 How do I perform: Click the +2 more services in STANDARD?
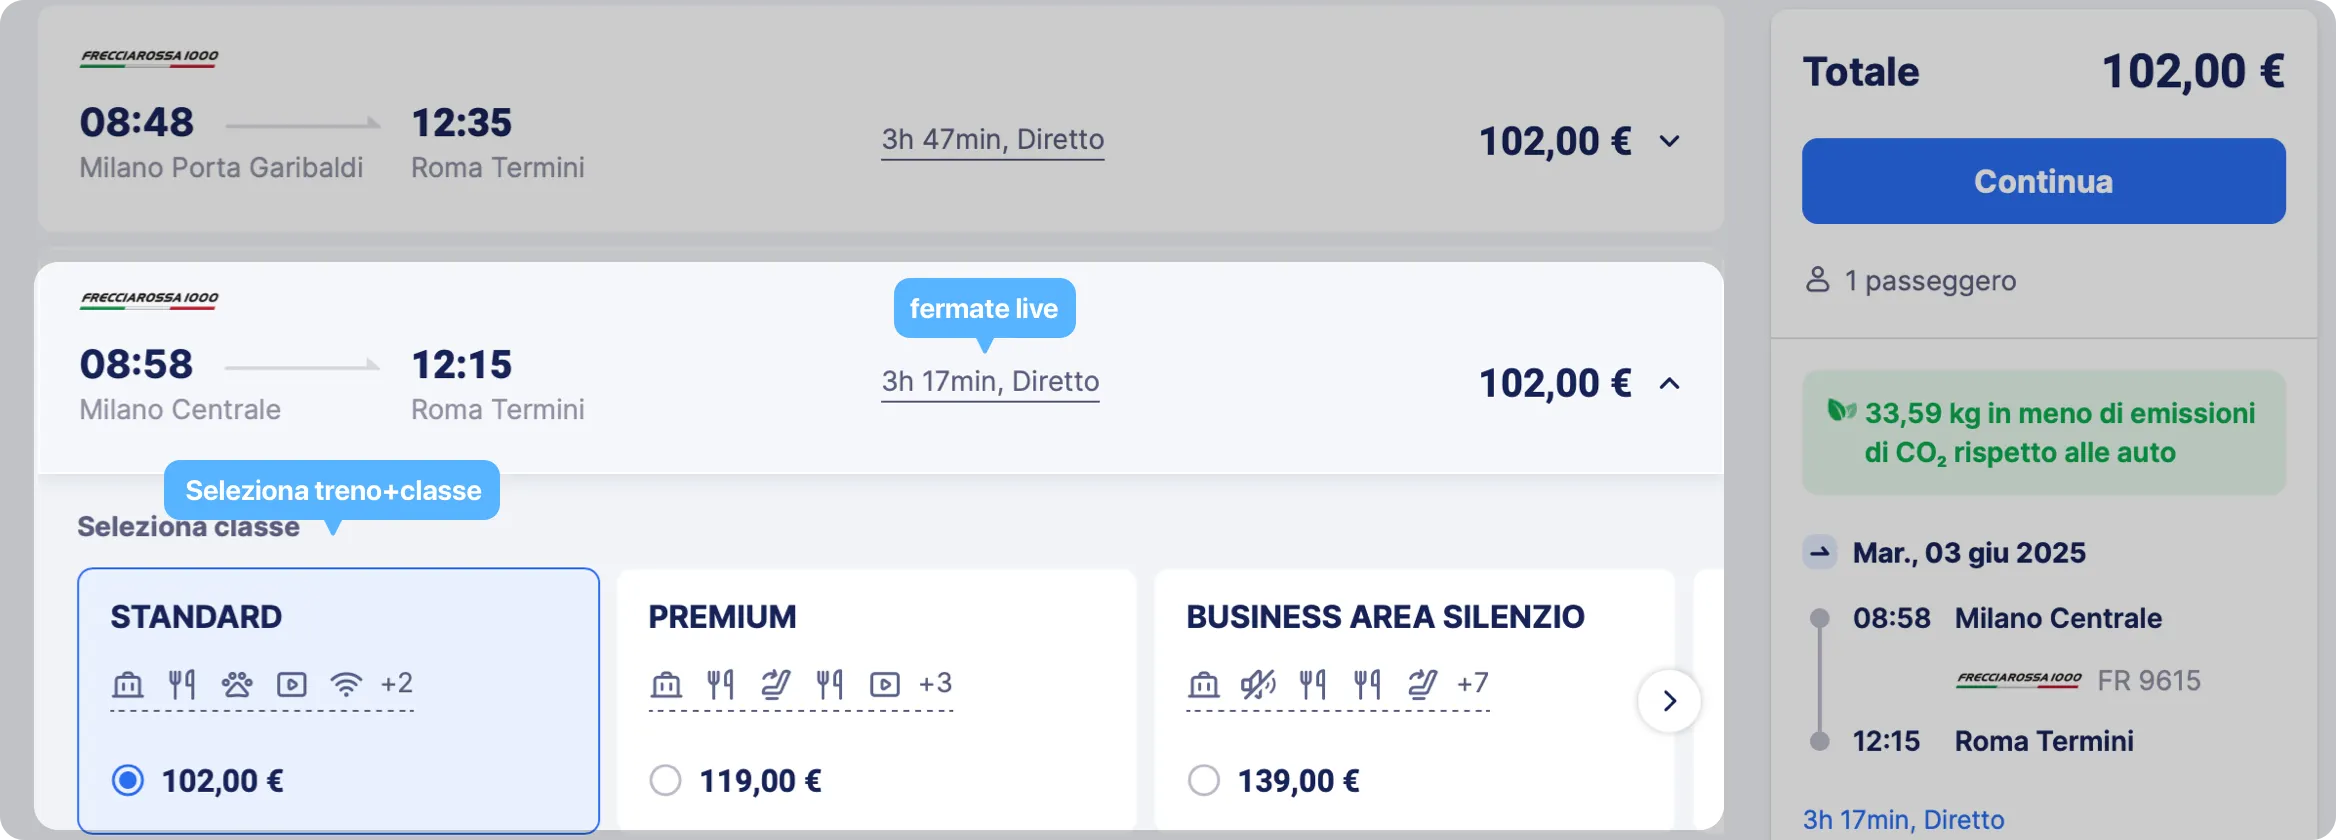tap(397, 684)
